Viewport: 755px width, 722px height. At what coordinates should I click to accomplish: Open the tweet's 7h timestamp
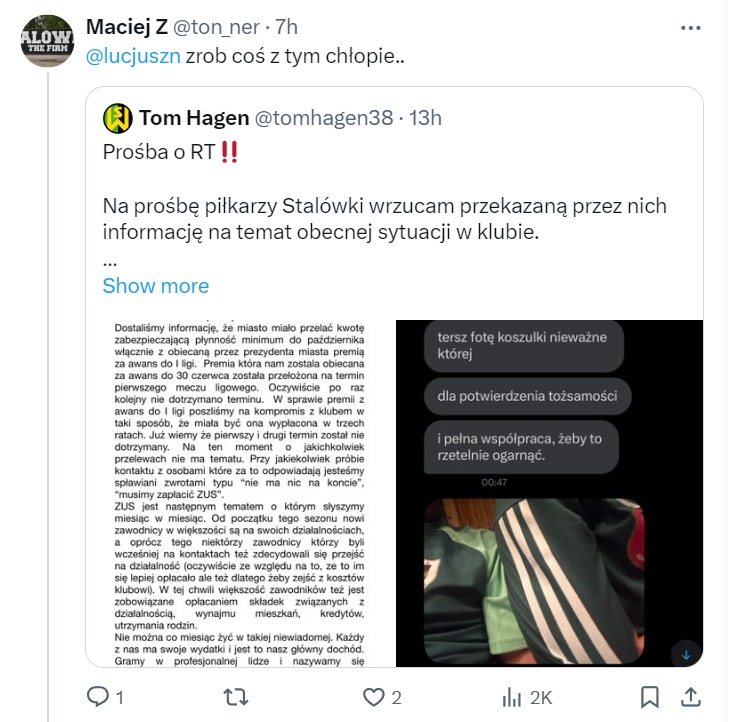point(286,27)
